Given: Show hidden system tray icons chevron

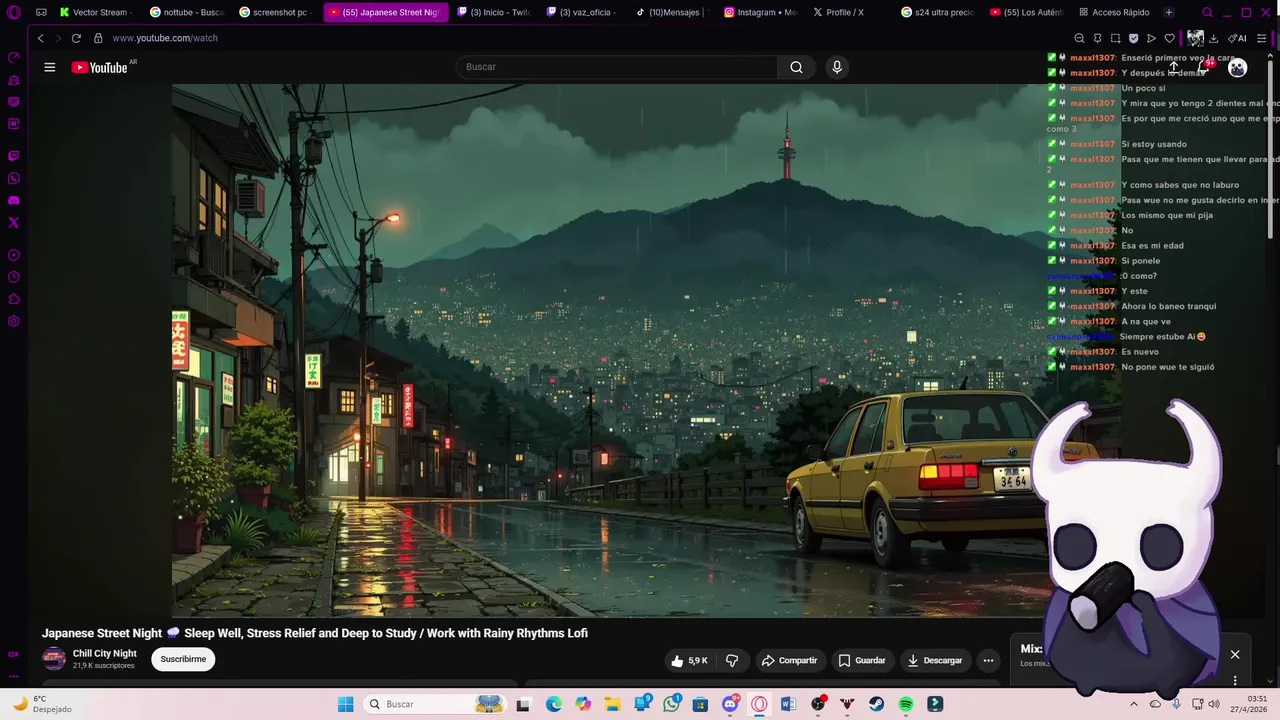Looking at the screenshot, I should (1133, 704).
